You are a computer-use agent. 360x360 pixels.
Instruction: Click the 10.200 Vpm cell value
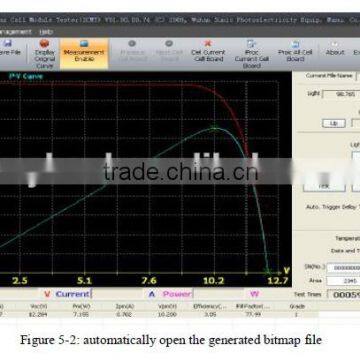(167, 314)
